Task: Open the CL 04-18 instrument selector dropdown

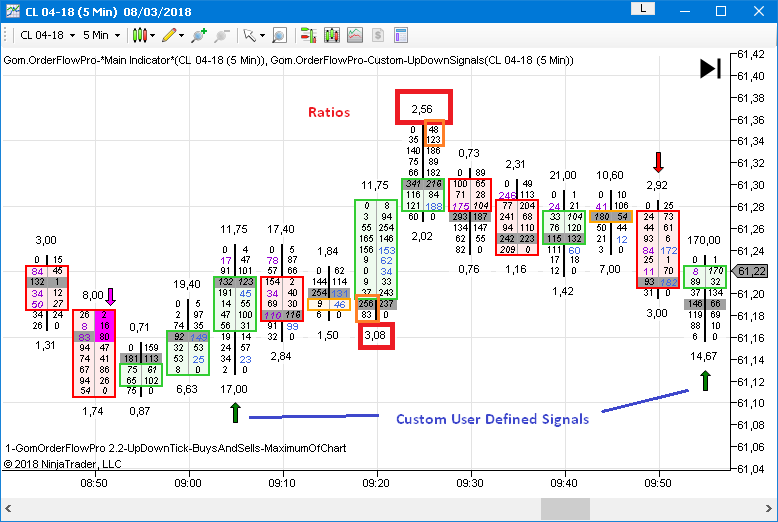Action: pyautogui.click(x=48, y=35)
